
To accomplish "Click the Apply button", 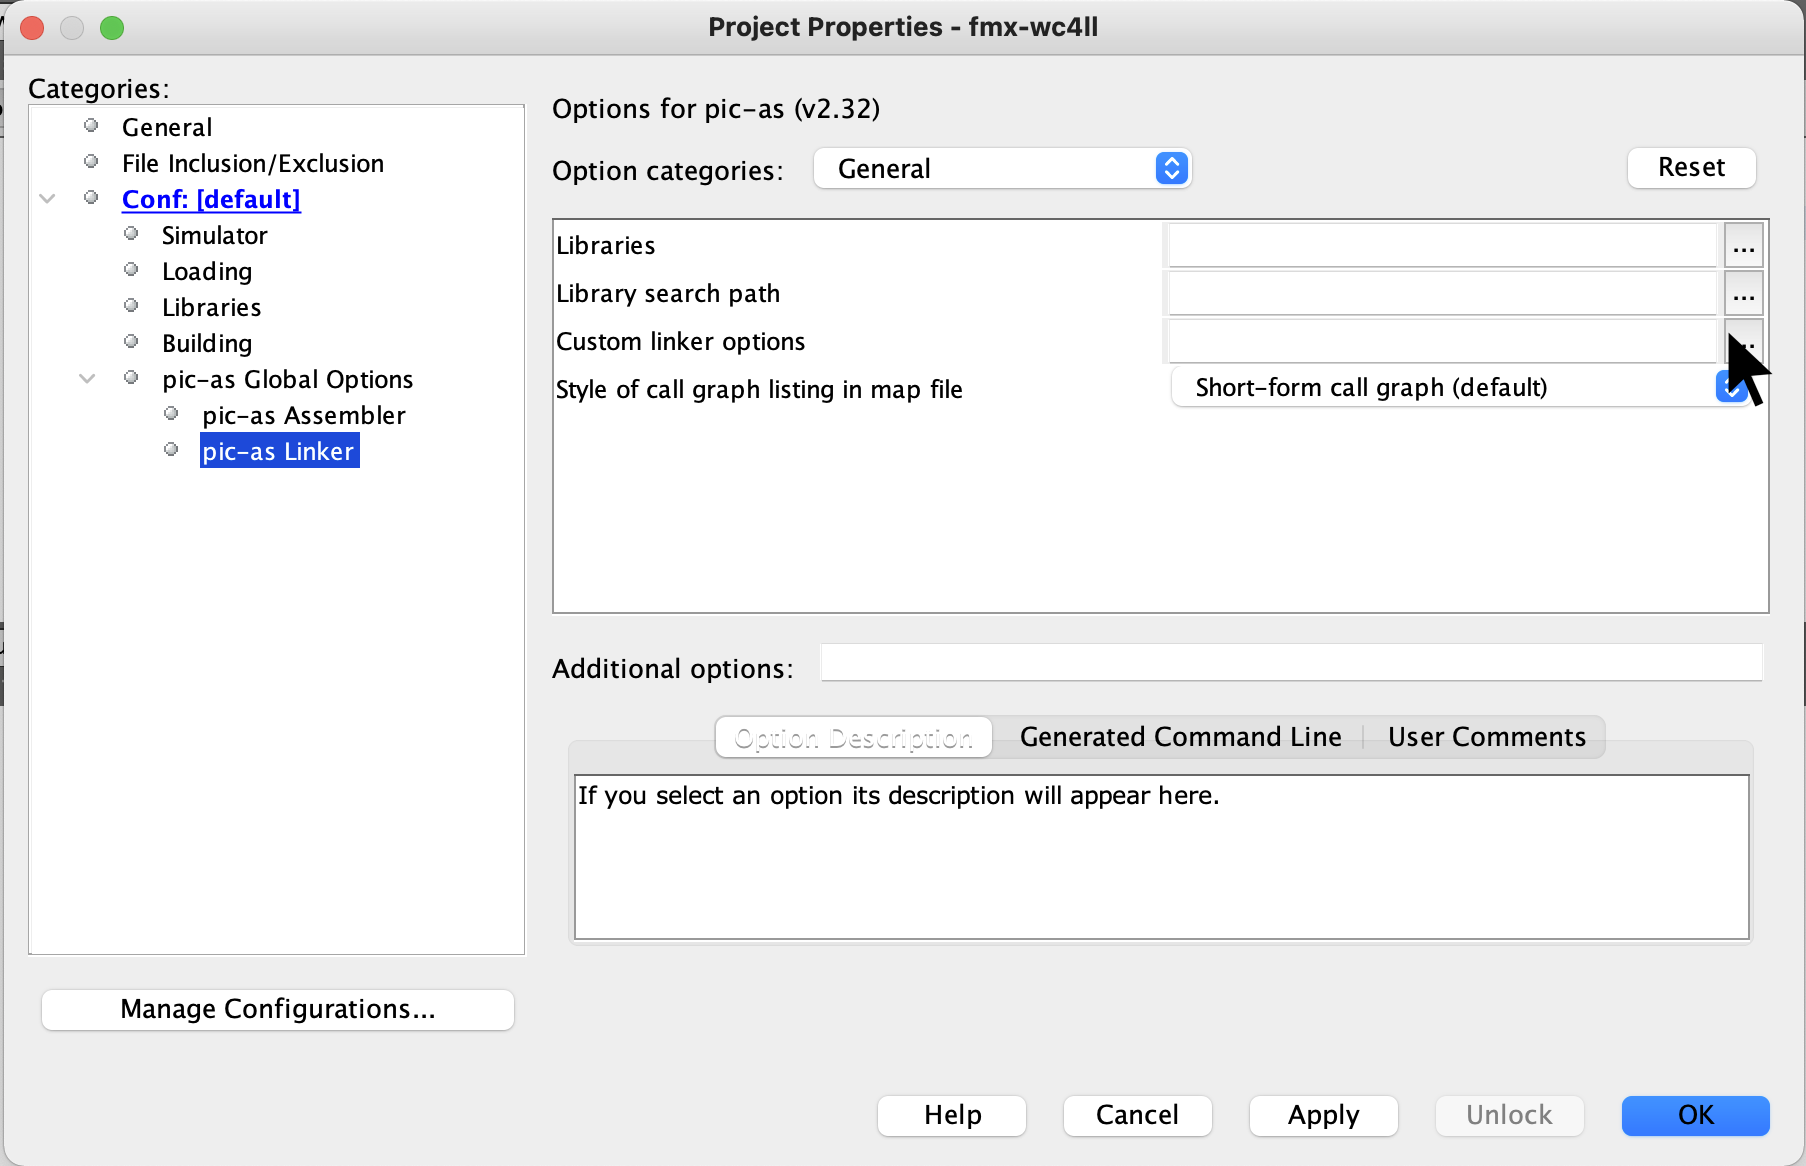I will 1323,1115.
